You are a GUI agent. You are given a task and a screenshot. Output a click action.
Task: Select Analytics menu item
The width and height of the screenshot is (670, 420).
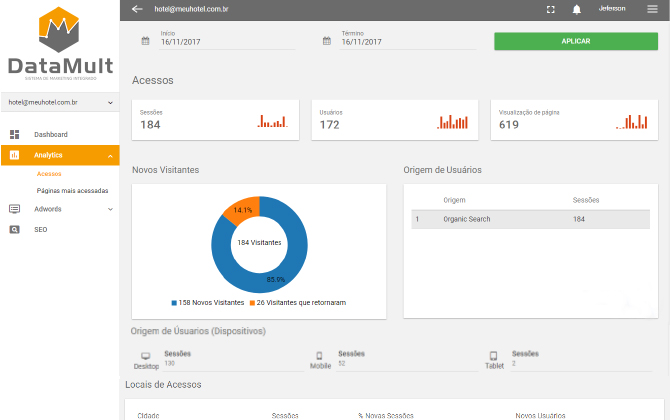[60, 155]
